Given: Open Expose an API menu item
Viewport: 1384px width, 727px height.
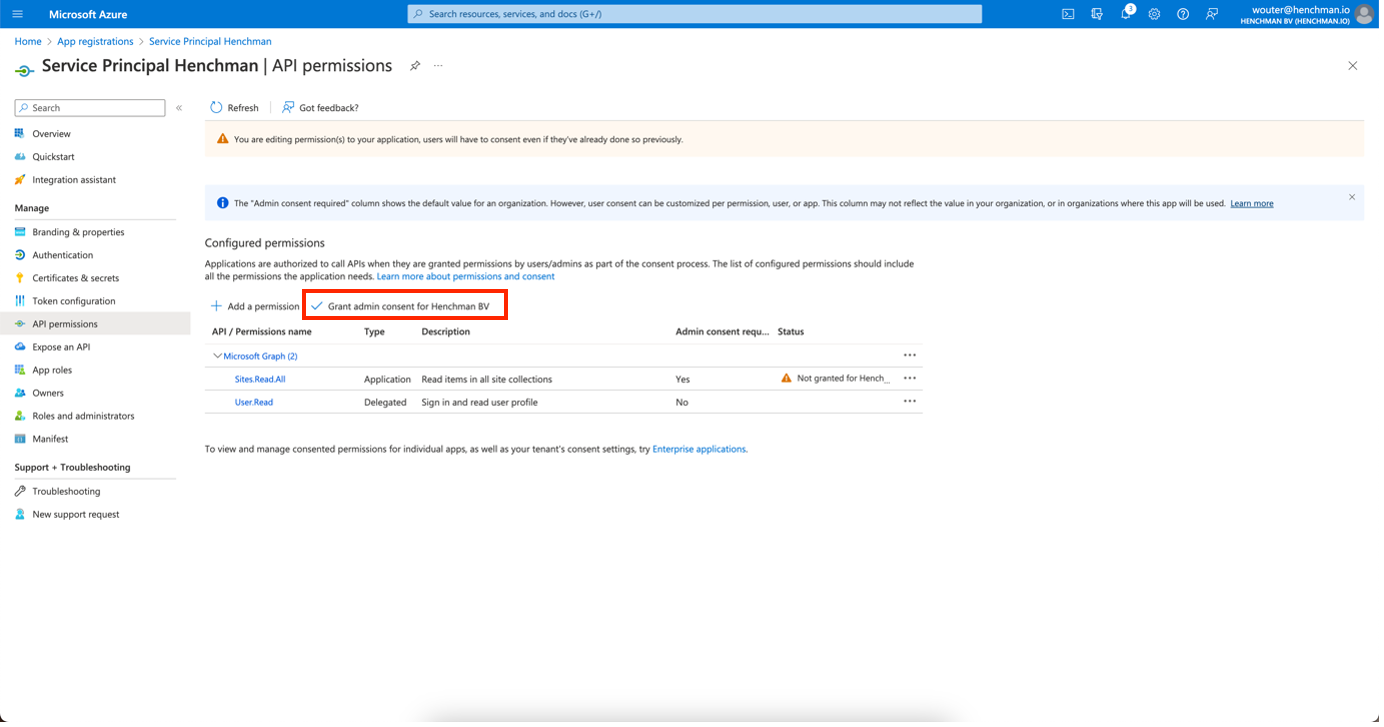Looking at the screenshot, I should 61,347.
